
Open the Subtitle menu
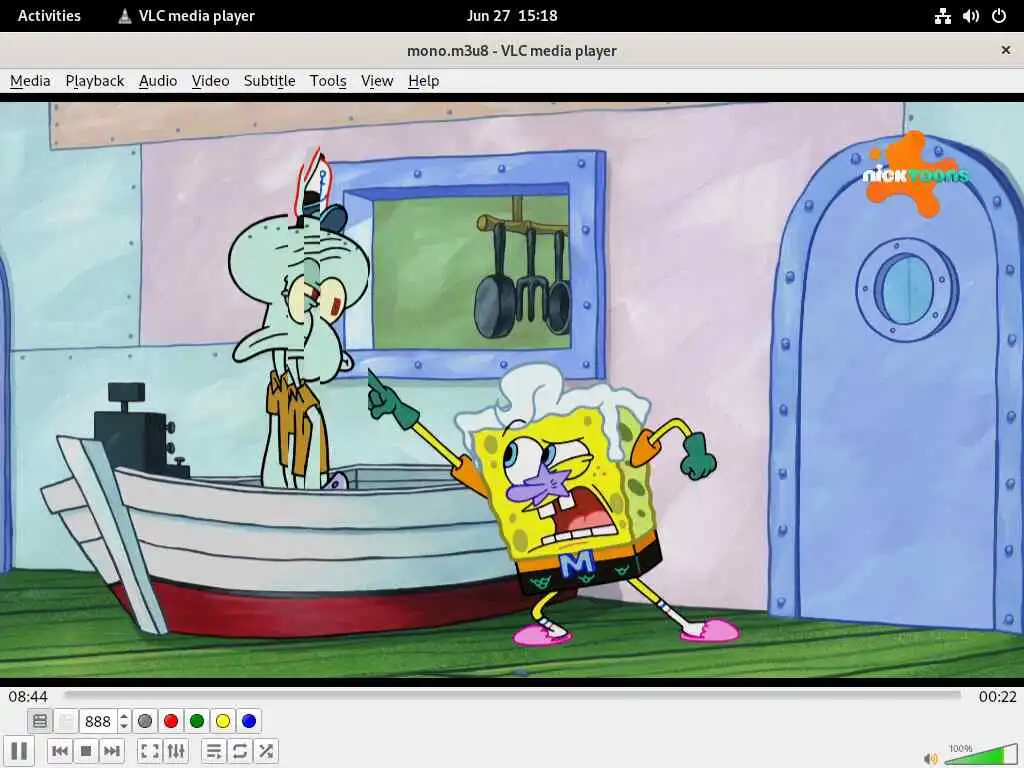(x=269, y=81)
